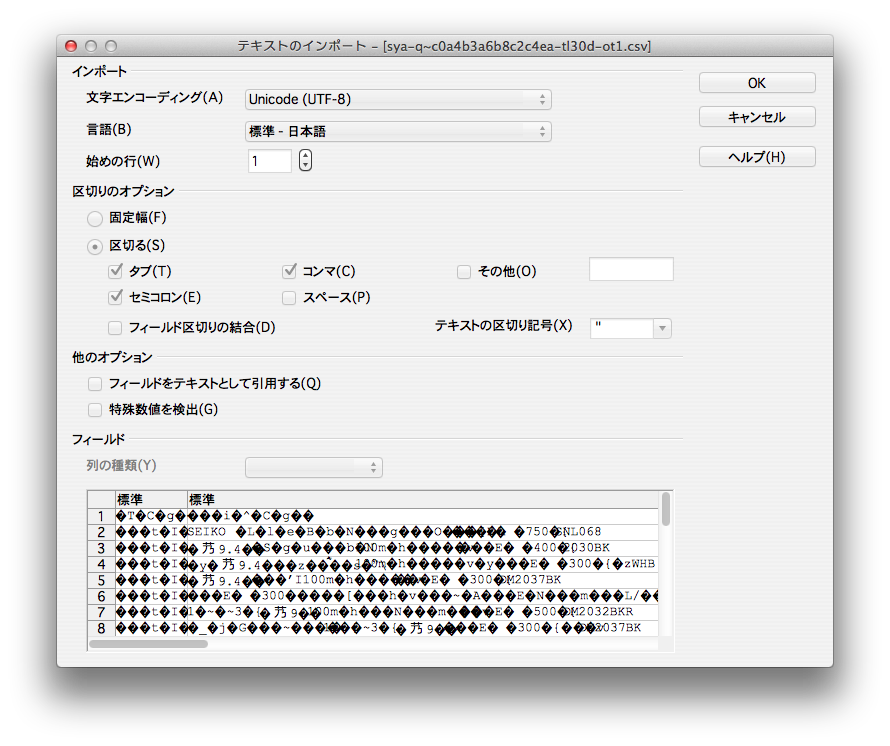Image resolution: width=890 pixels, height=746 pixels.
Task: Open the 言語 標準 - 日本語 dropdown
Action: 398,132
